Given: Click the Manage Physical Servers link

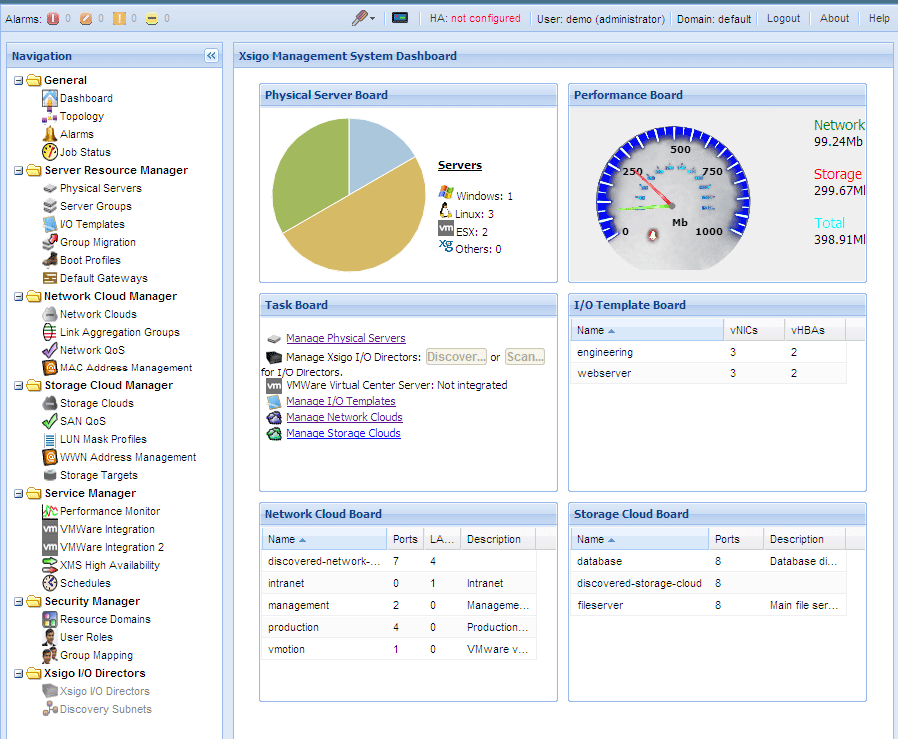Looking at the screenshot, I should [346, 338].
